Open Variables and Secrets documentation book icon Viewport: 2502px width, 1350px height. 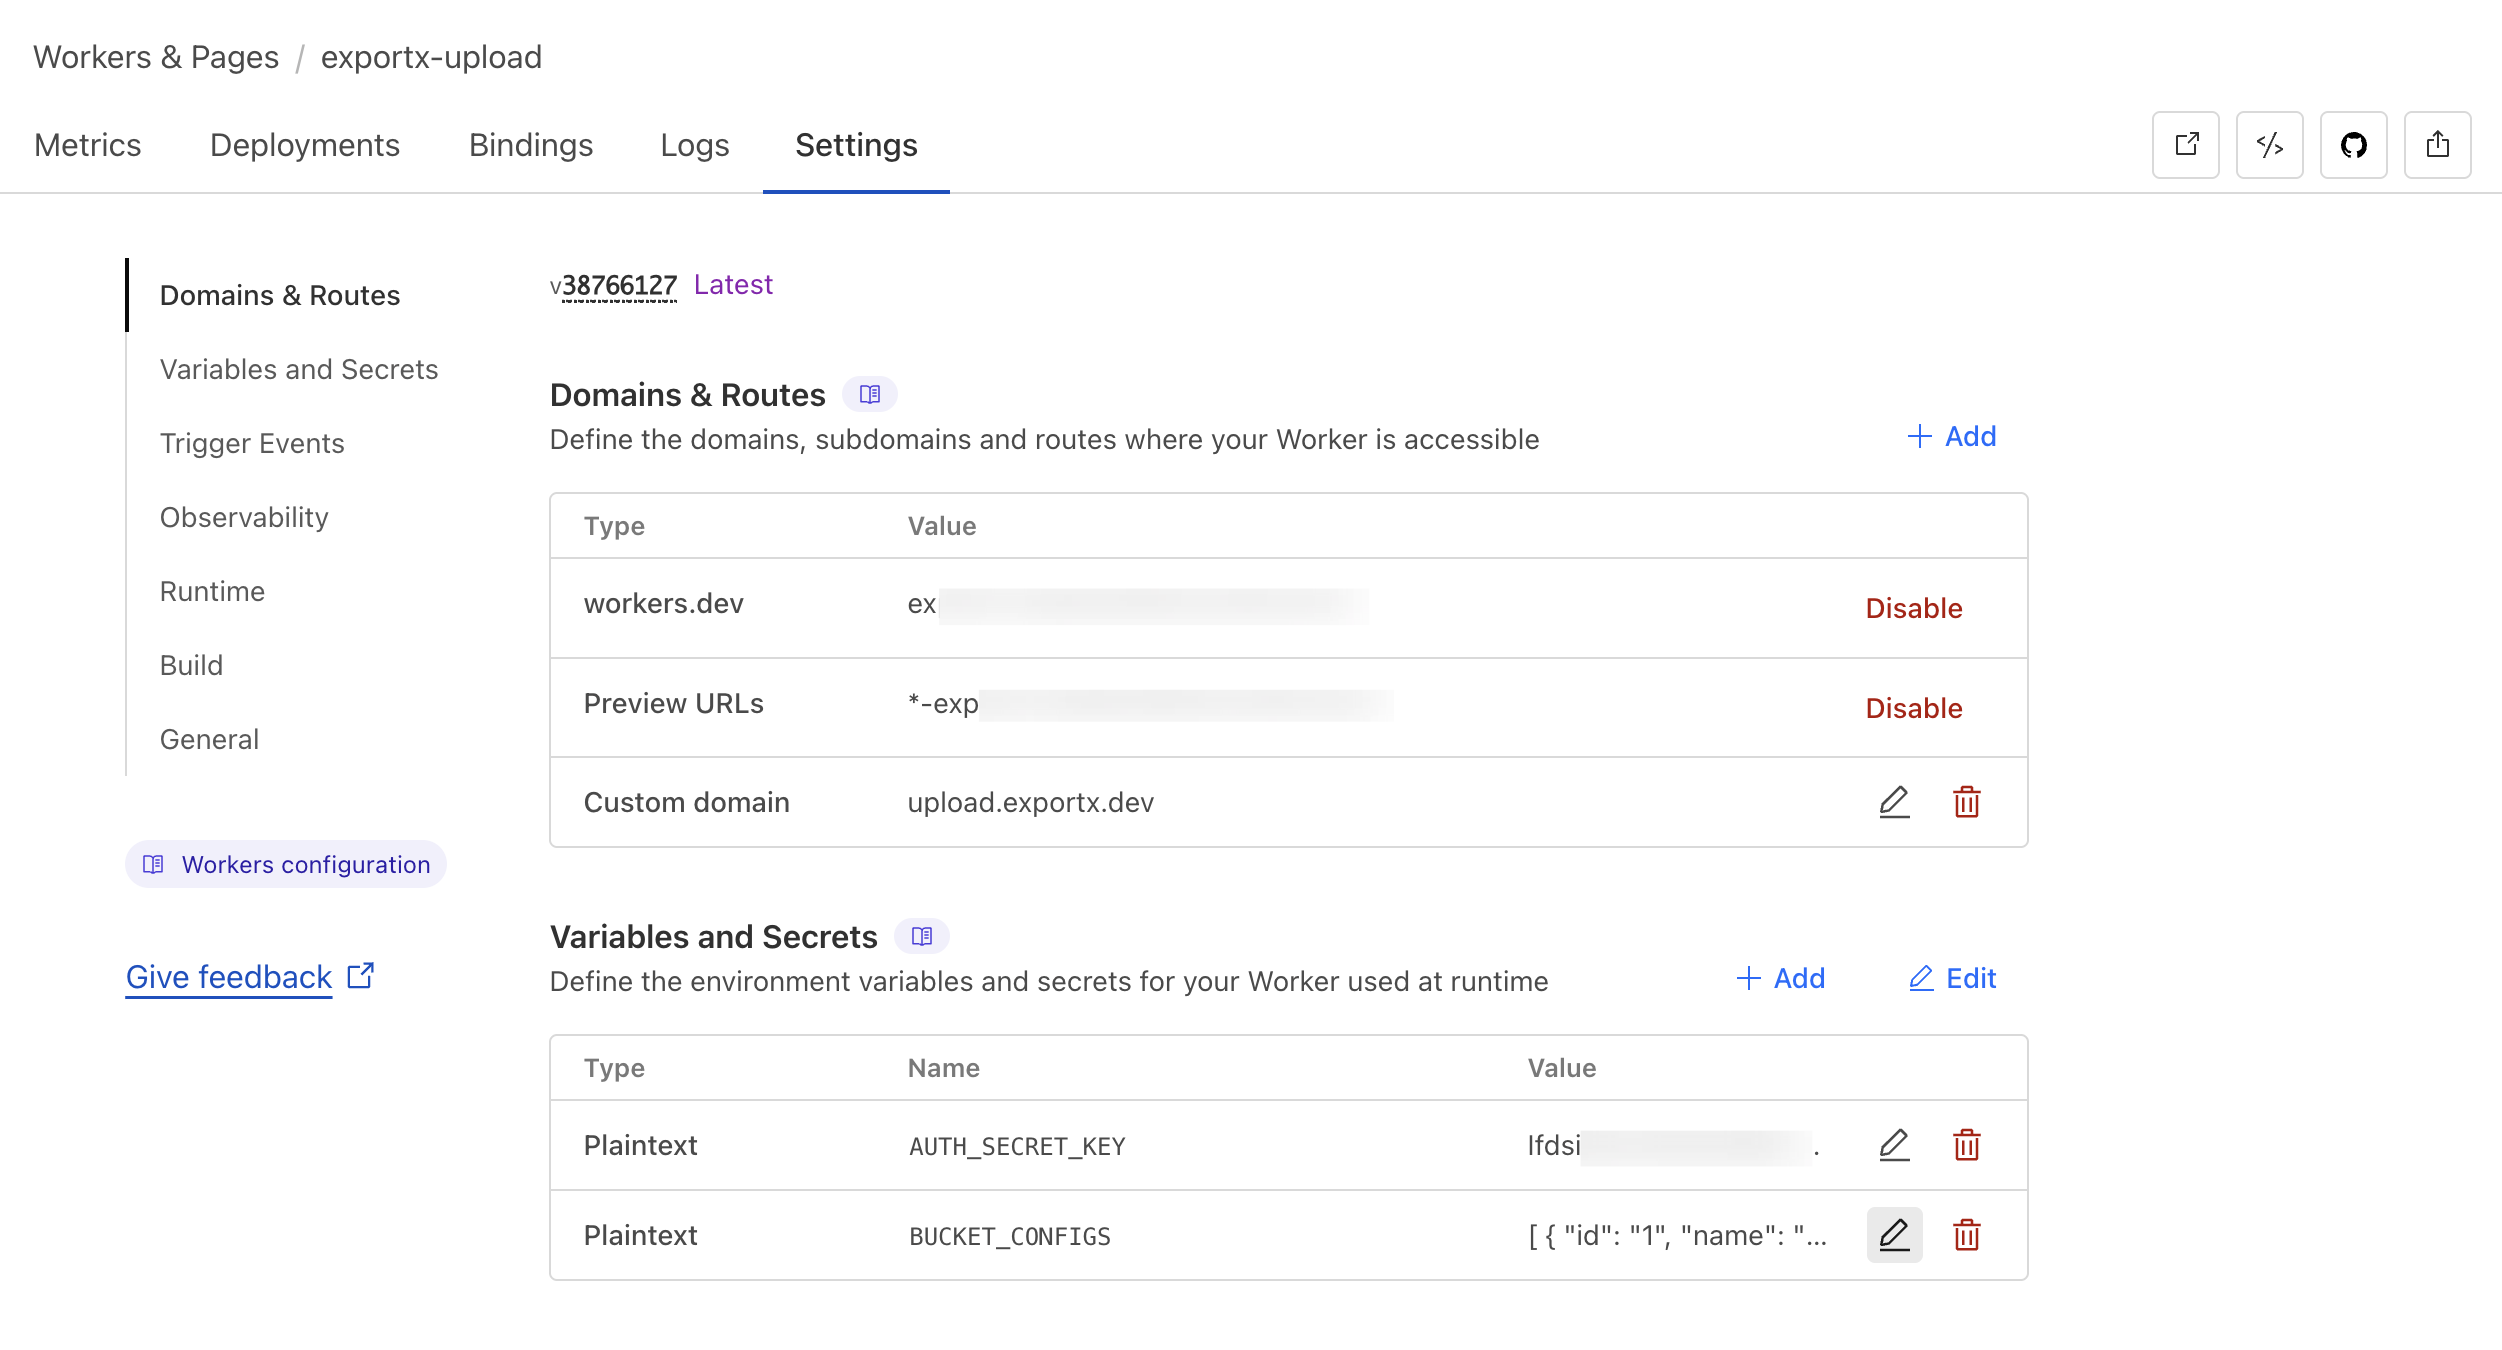922,936
